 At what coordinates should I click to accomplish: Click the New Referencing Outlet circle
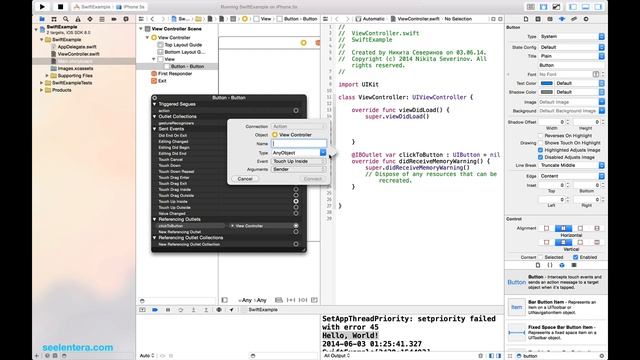tap(296, 232)
